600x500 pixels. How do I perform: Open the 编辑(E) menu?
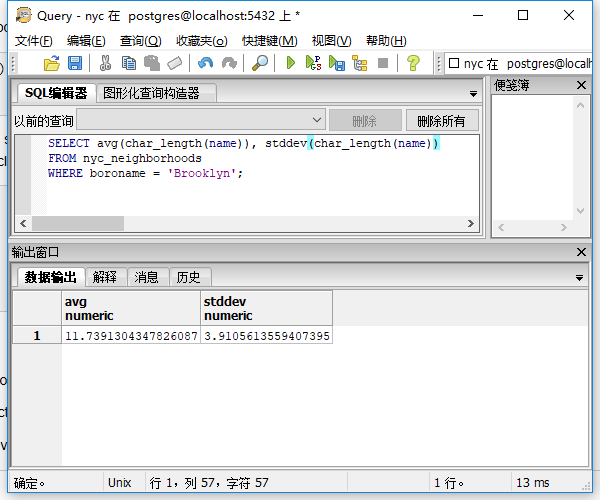click(86, 41)
